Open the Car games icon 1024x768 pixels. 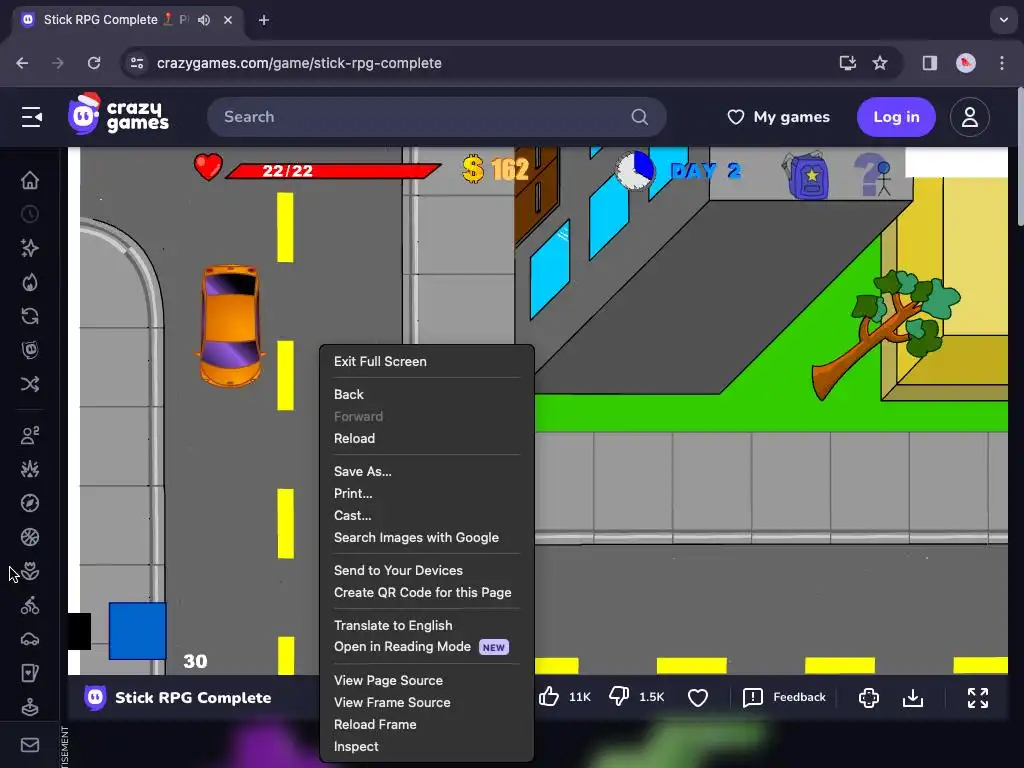30,639
